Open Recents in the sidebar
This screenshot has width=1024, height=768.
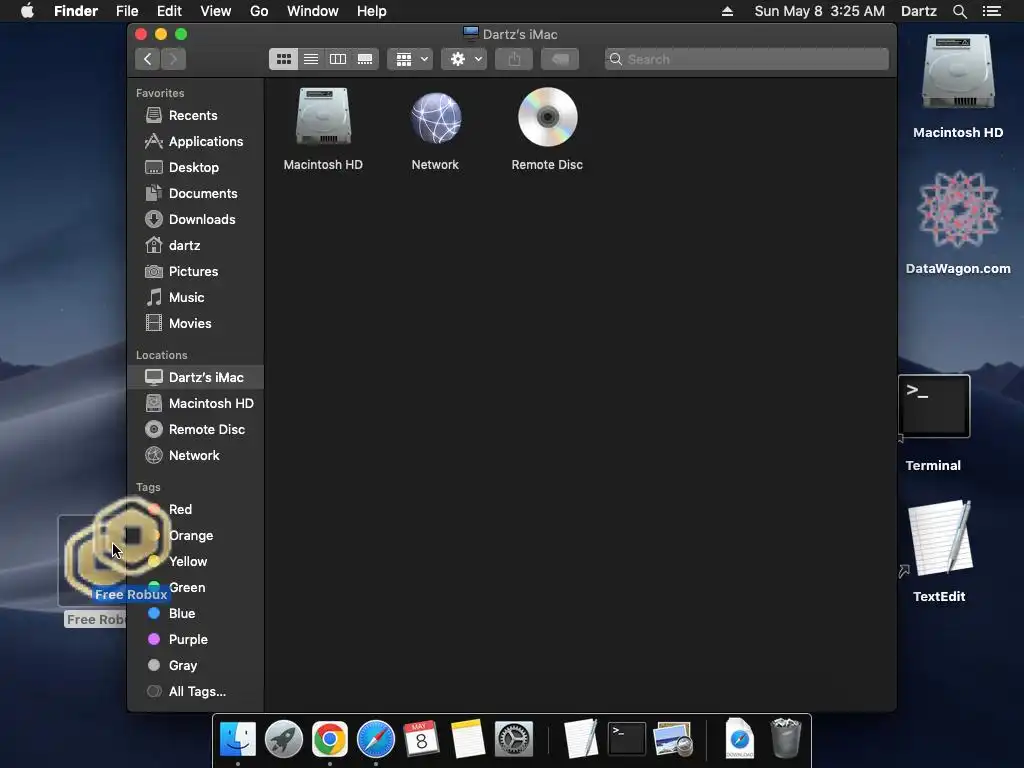coord(196,116)
